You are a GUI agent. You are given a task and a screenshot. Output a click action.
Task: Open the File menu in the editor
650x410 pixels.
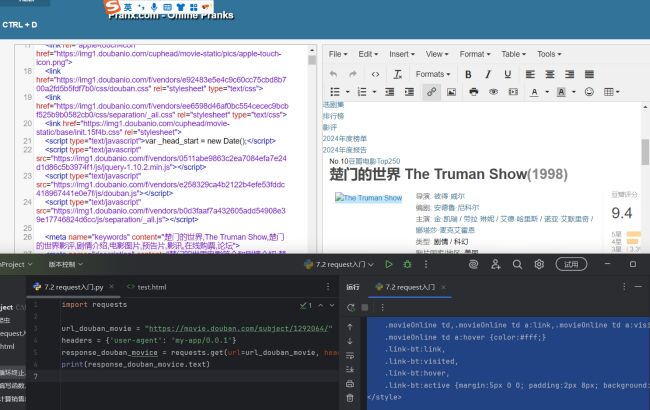point(338,54)
